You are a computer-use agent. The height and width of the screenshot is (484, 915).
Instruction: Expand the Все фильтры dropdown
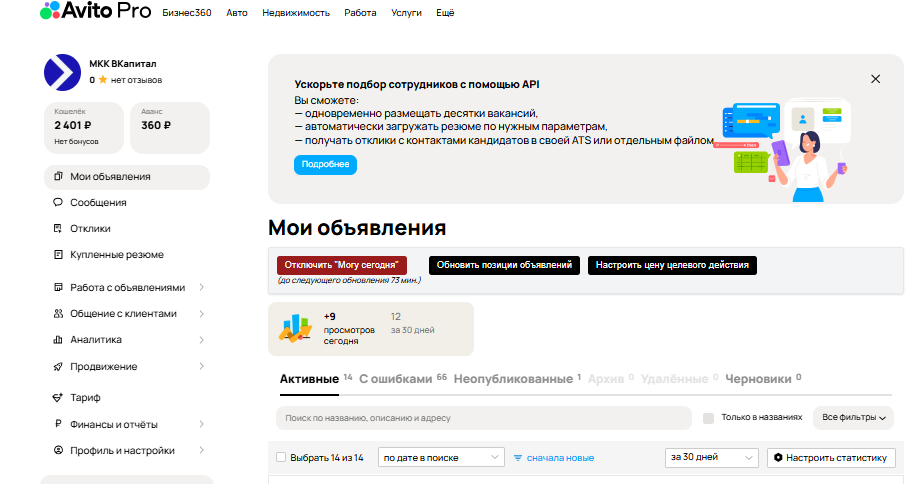point(854,417)
